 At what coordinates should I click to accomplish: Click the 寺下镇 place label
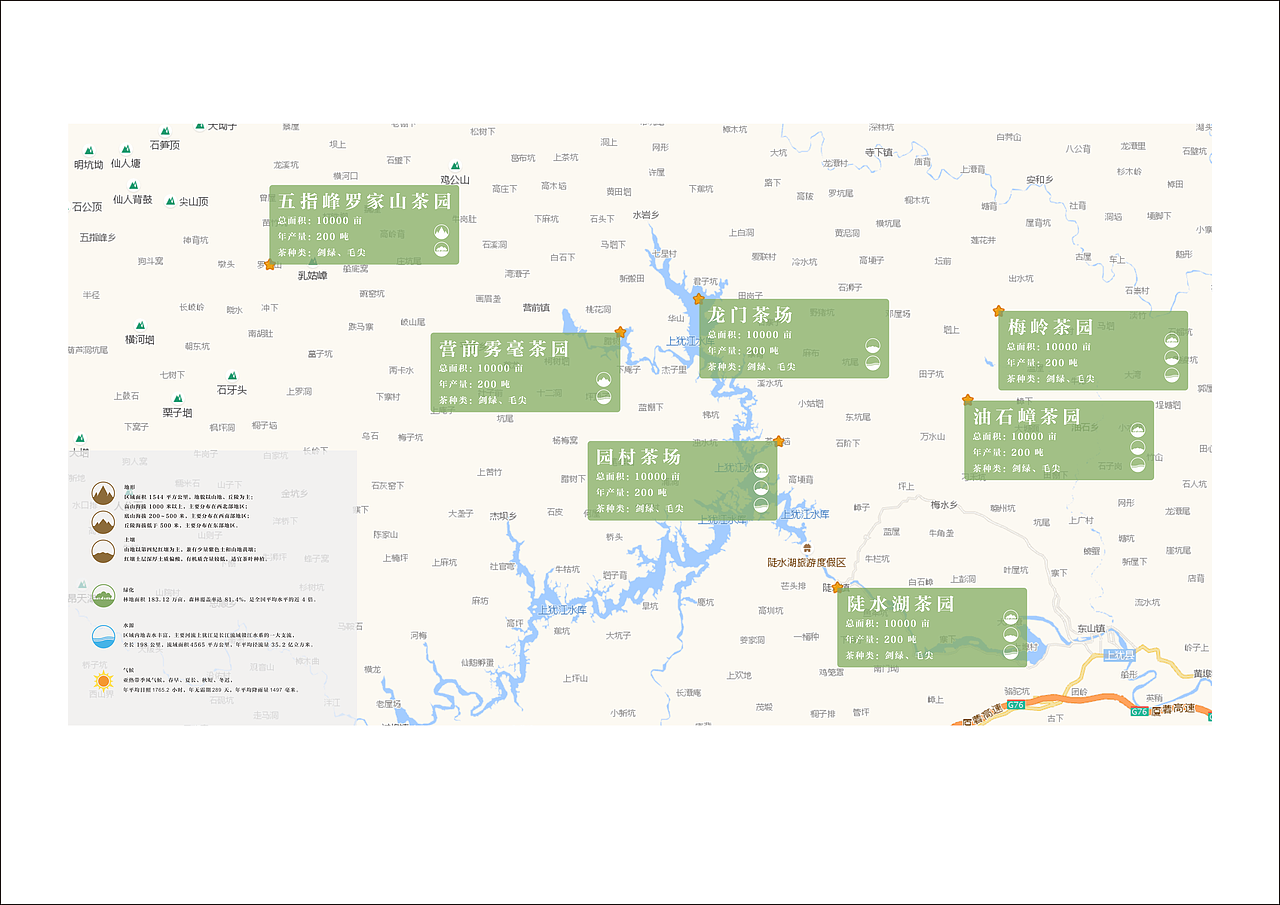pyautogui.click(x=878, y=152)
